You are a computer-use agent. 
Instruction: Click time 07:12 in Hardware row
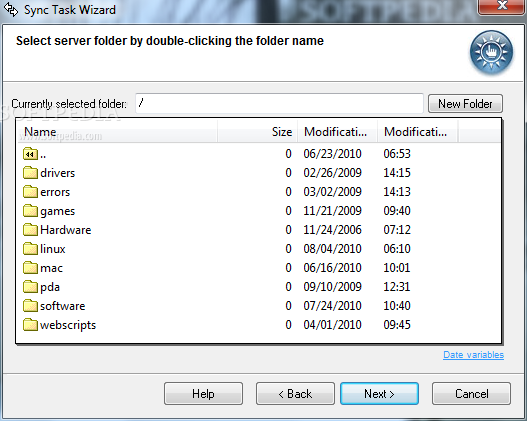[x=397, y=230]
